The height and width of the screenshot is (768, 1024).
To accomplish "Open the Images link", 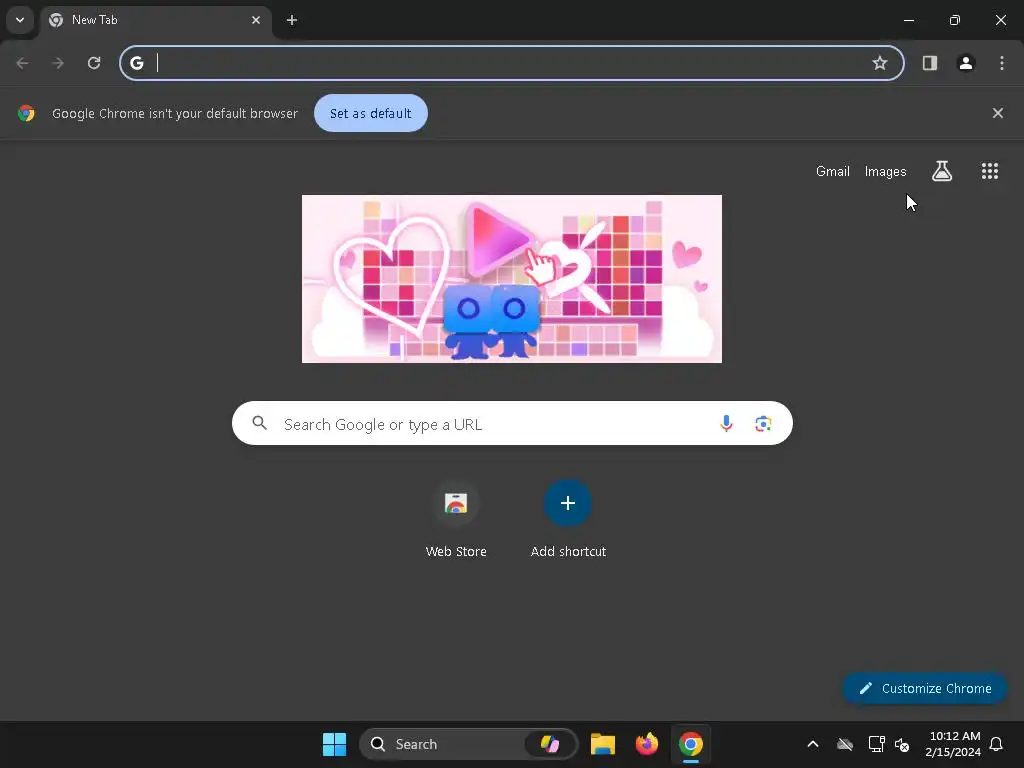I will click(x=886, y=171).
